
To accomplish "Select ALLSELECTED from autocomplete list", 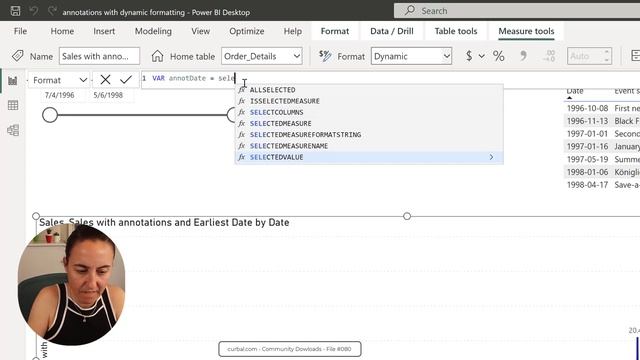I will [369, 90].
